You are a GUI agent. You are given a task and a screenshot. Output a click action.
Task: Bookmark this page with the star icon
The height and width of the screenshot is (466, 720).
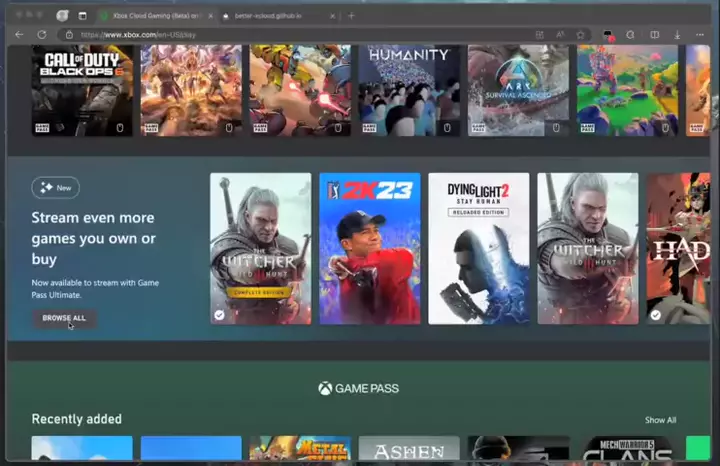580,34
